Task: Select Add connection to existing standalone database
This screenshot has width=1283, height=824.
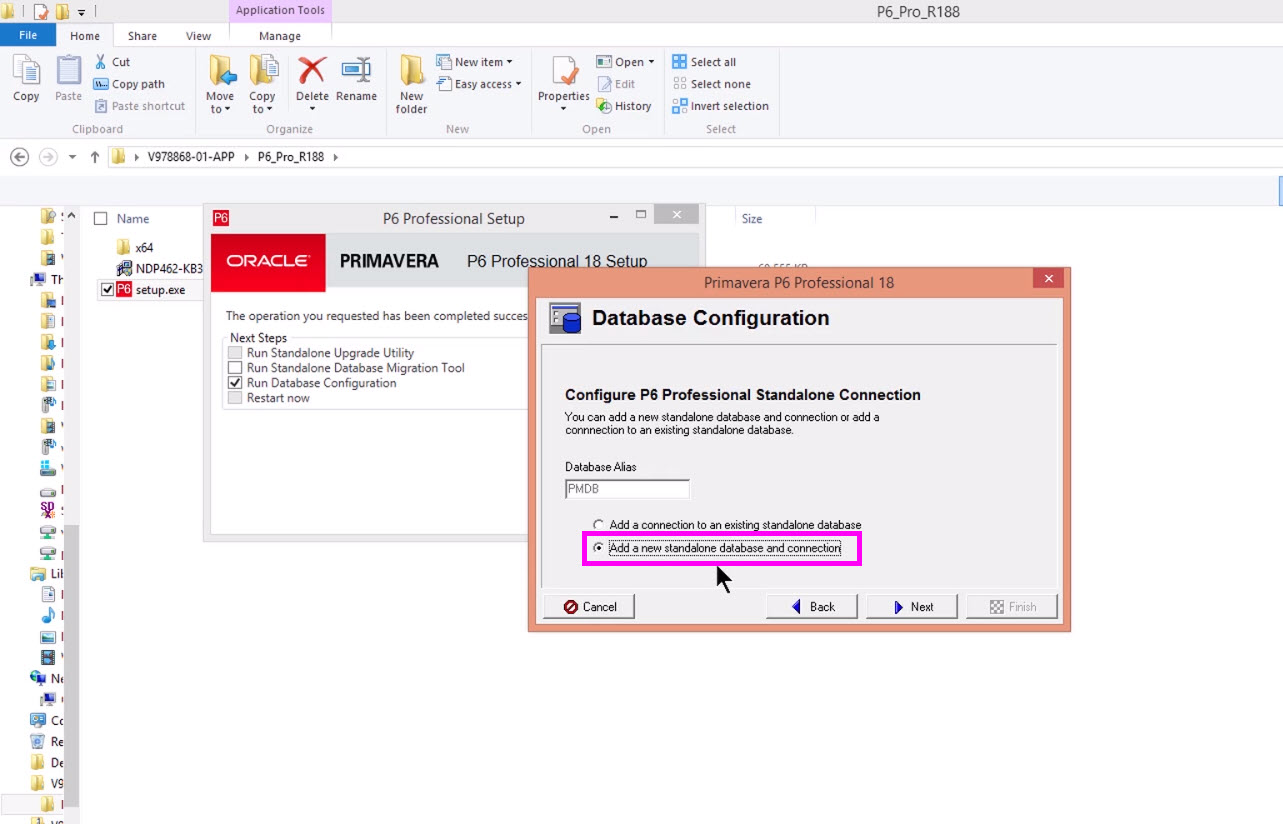Action: (599, 525)
